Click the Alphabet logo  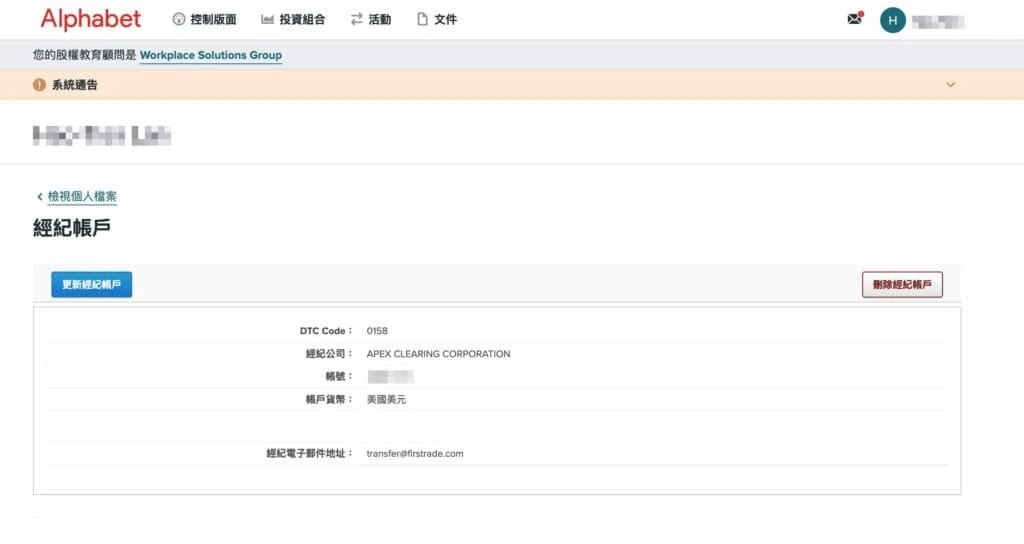click(91, 19)
